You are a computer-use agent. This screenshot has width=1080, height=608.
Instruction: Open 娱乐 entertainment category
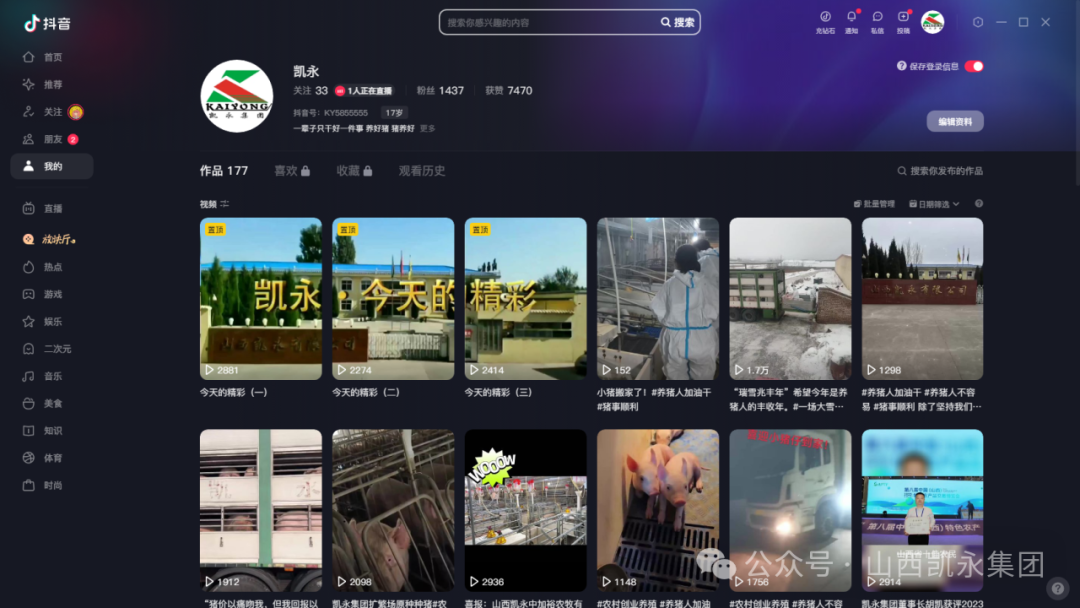coord(43,322)
